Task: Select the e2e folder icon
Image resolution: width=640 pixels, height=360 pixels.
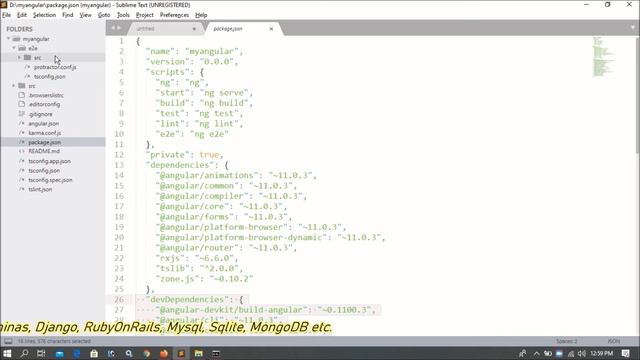Action: 22,48
